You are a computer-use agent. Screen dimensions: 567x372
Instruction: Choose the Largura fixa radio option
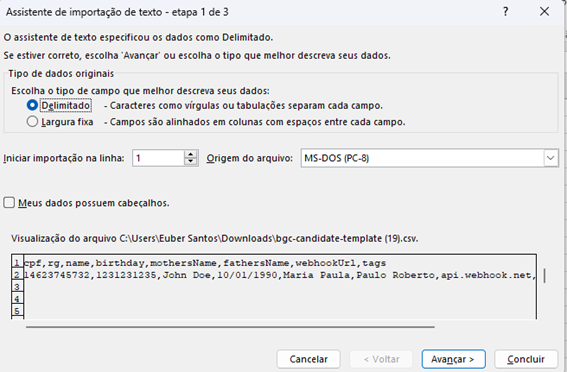pos(32,121)
